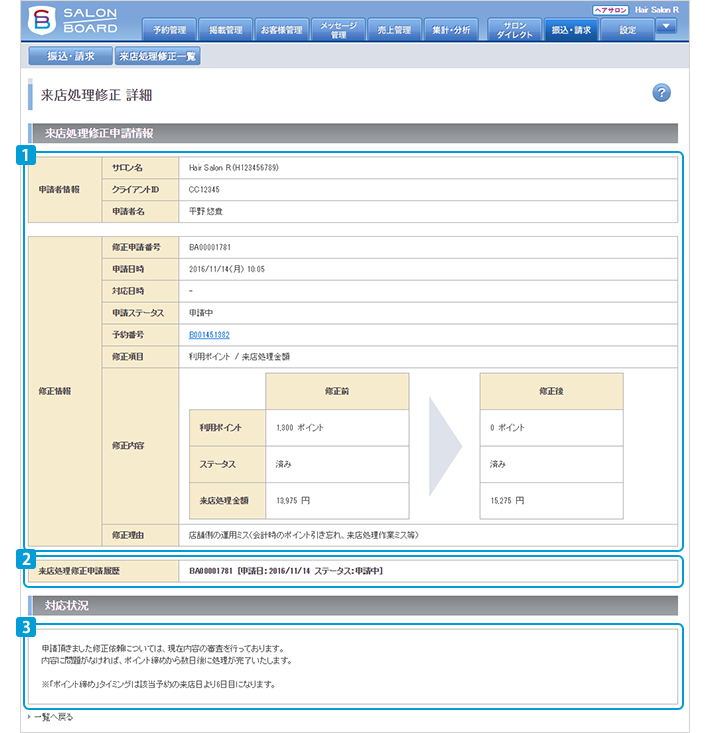Screen dimensions: 710x733
Task: Open the 予約管理 tab
Action: [168, 30]
